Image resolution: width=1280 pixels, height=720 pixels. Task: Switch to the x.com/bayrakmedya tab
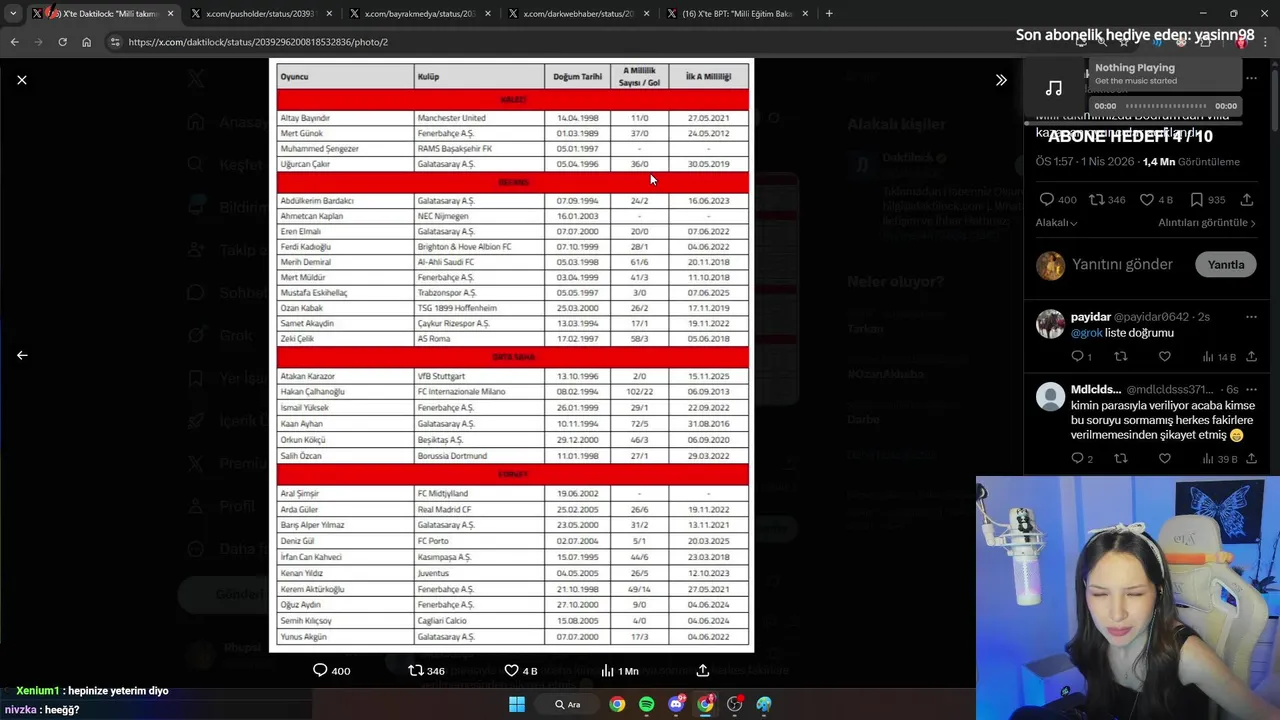click(x=418, y=13)
